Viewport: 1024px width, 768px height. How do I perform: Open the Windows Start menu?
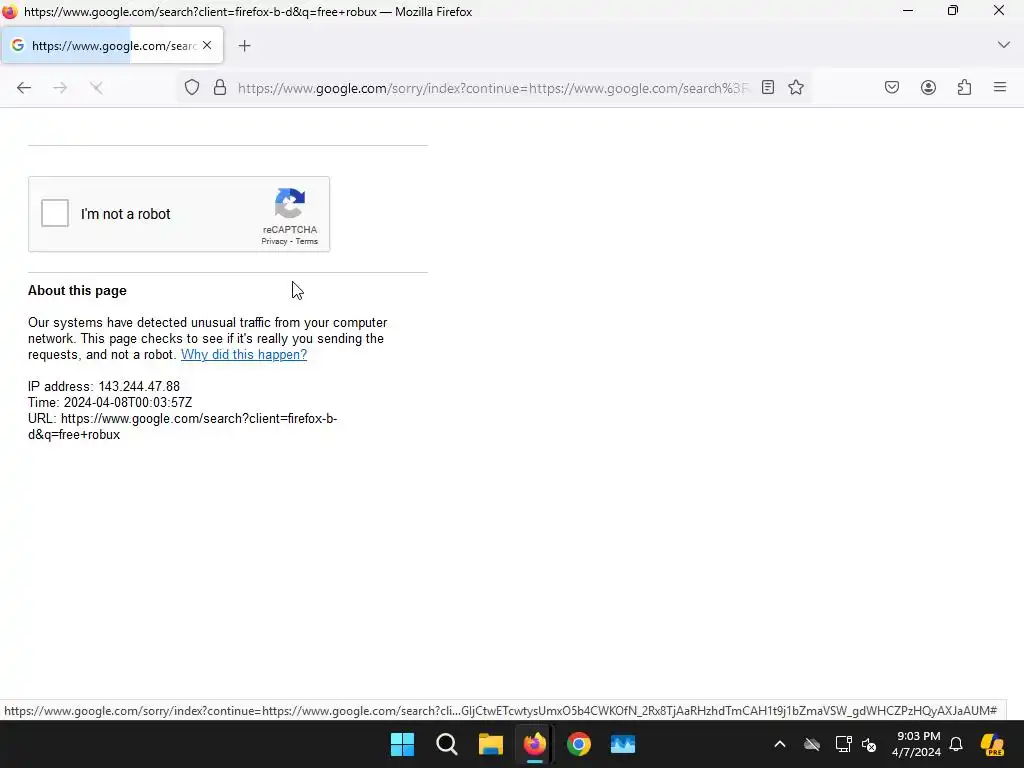(402, 744)
